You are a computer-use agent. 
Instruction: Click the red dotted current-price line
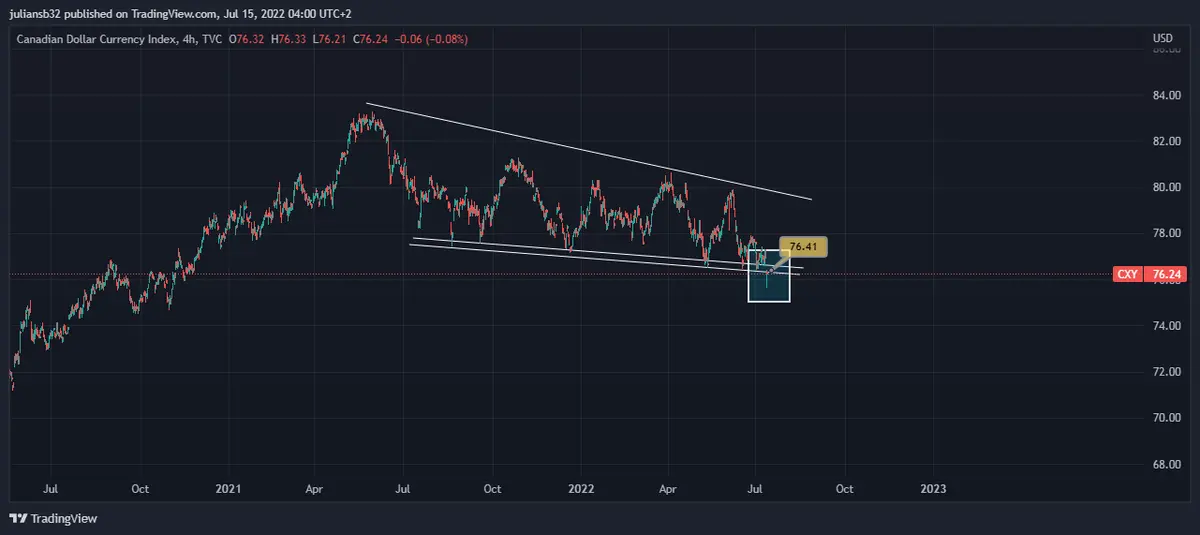tap(300, 273)
